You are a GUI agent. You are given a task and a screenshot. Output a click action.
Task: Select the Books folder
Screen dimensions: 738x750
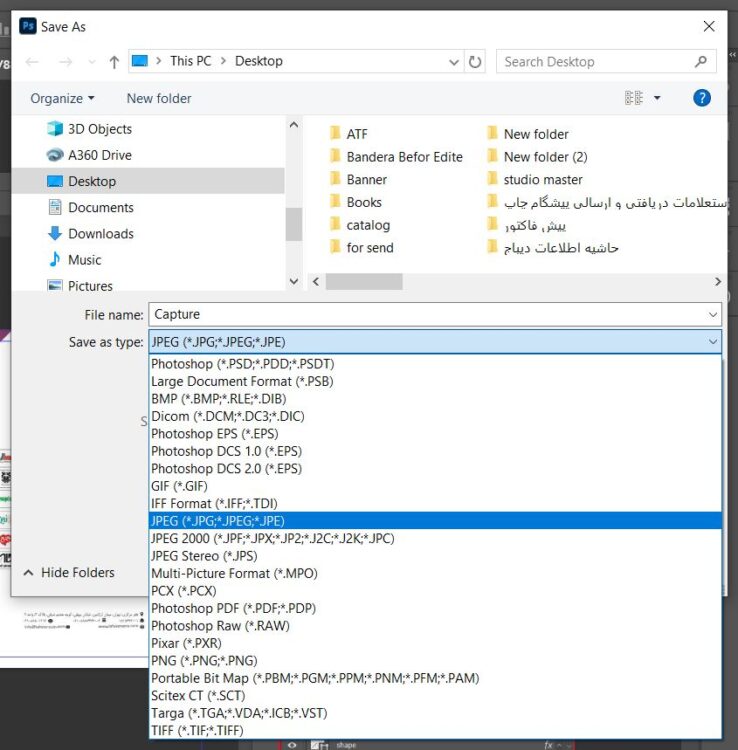click(356, 202)
